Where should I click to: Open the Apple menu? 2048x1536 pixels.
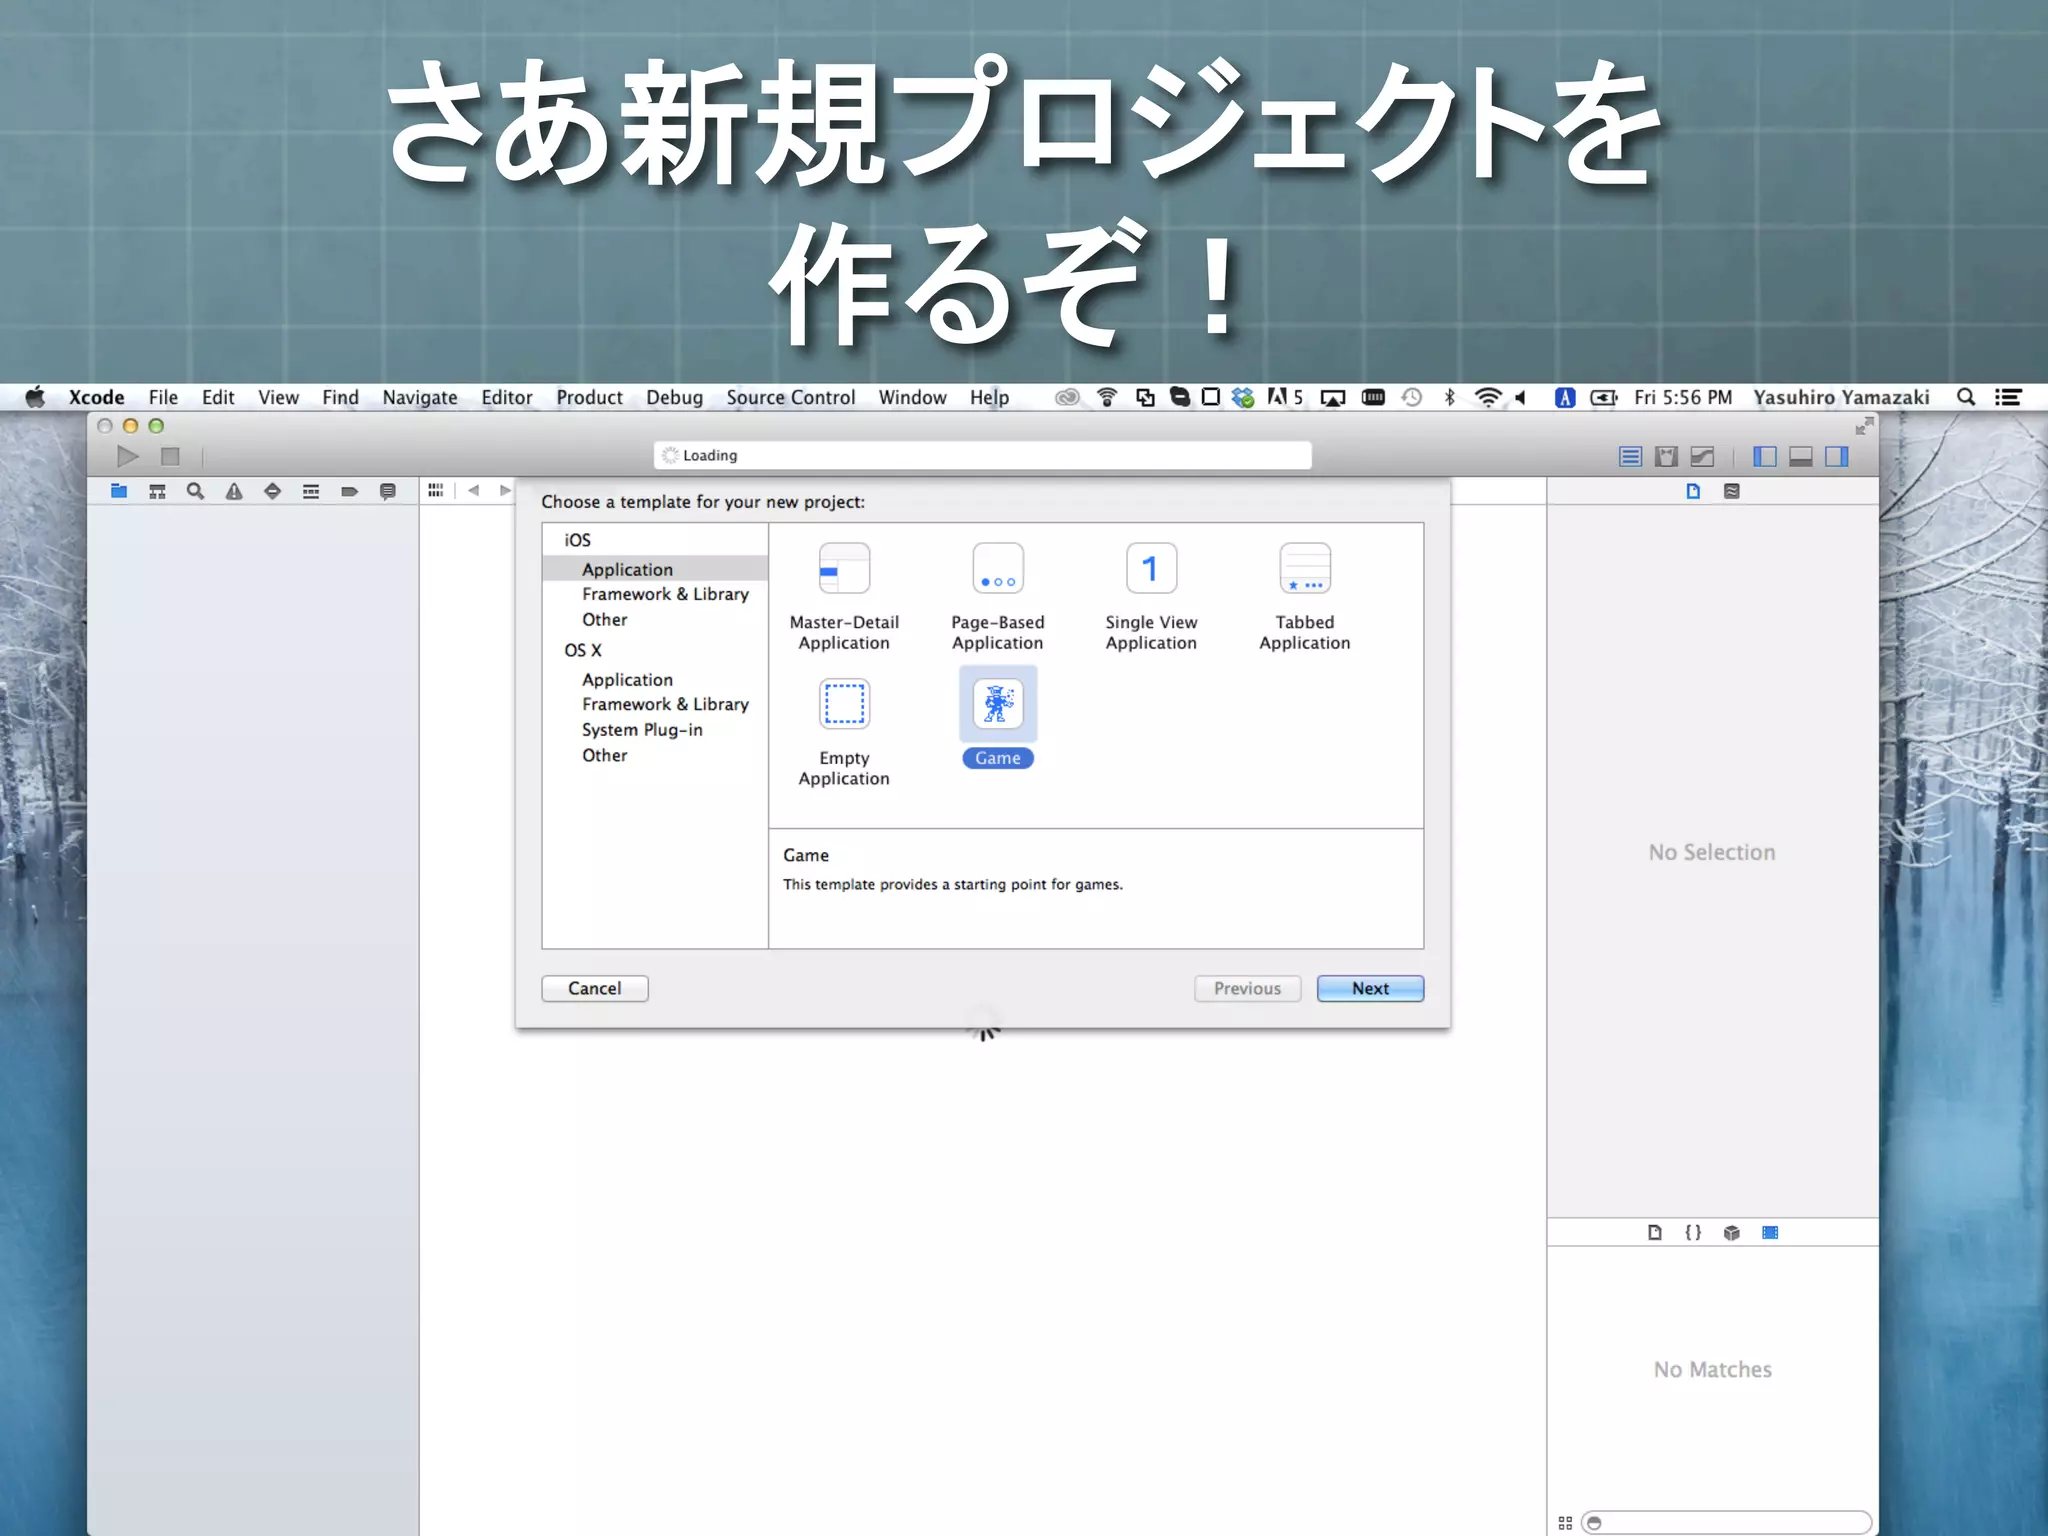35,397
